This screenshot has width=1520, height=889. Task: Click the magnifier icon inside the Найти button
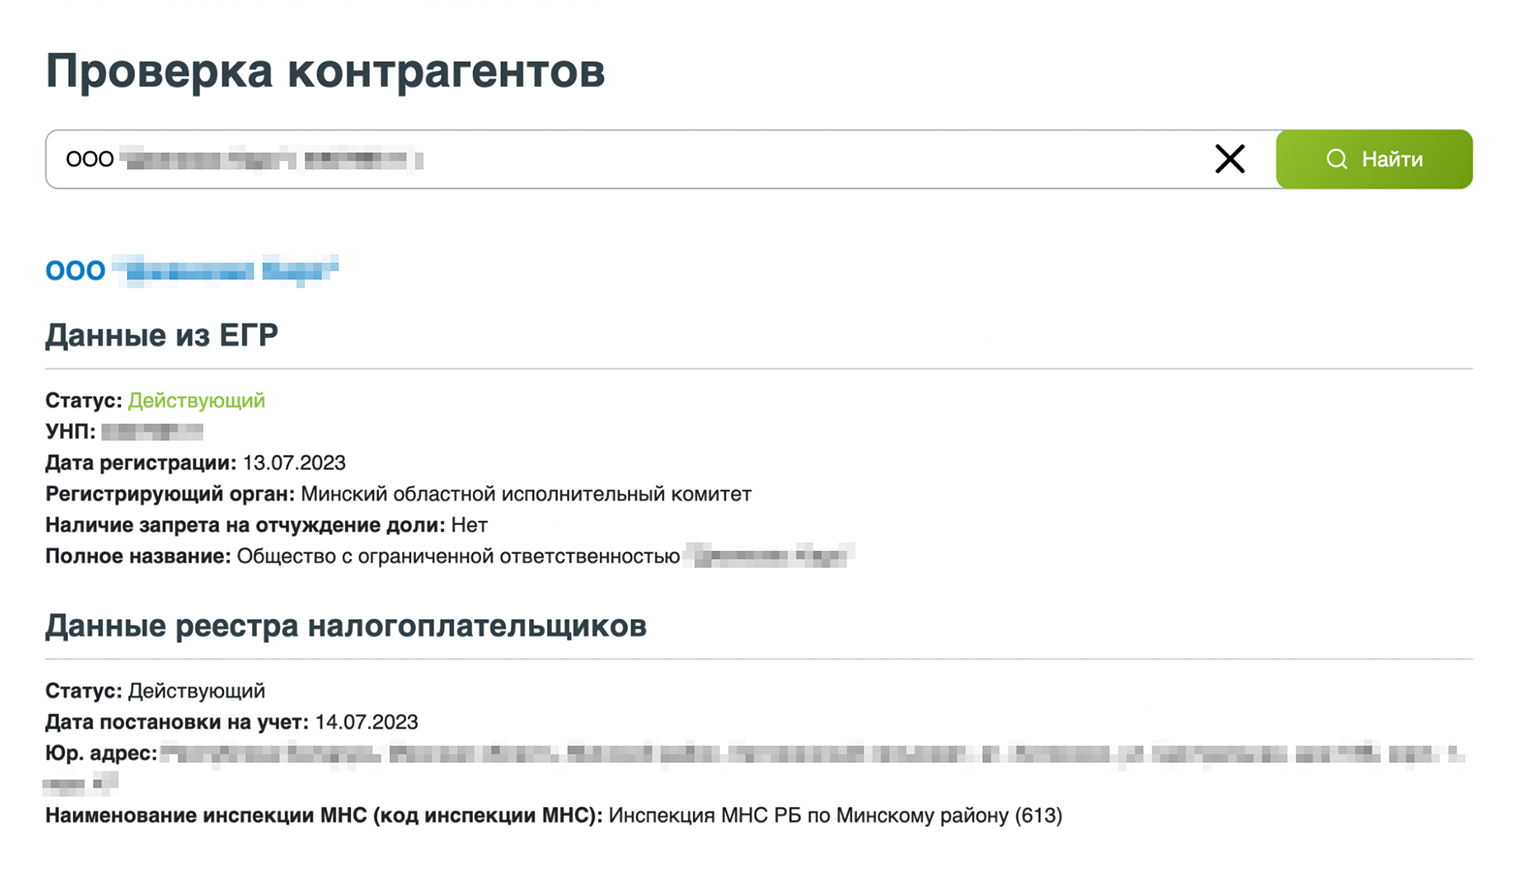(1337, 158)
